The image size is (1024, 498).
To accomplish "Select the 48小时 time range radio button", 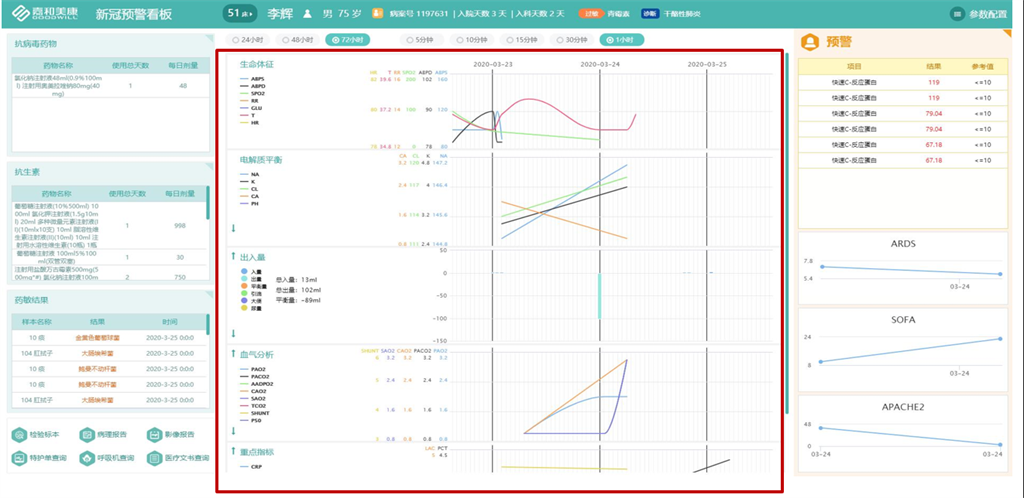I will (x=284, y=40).
